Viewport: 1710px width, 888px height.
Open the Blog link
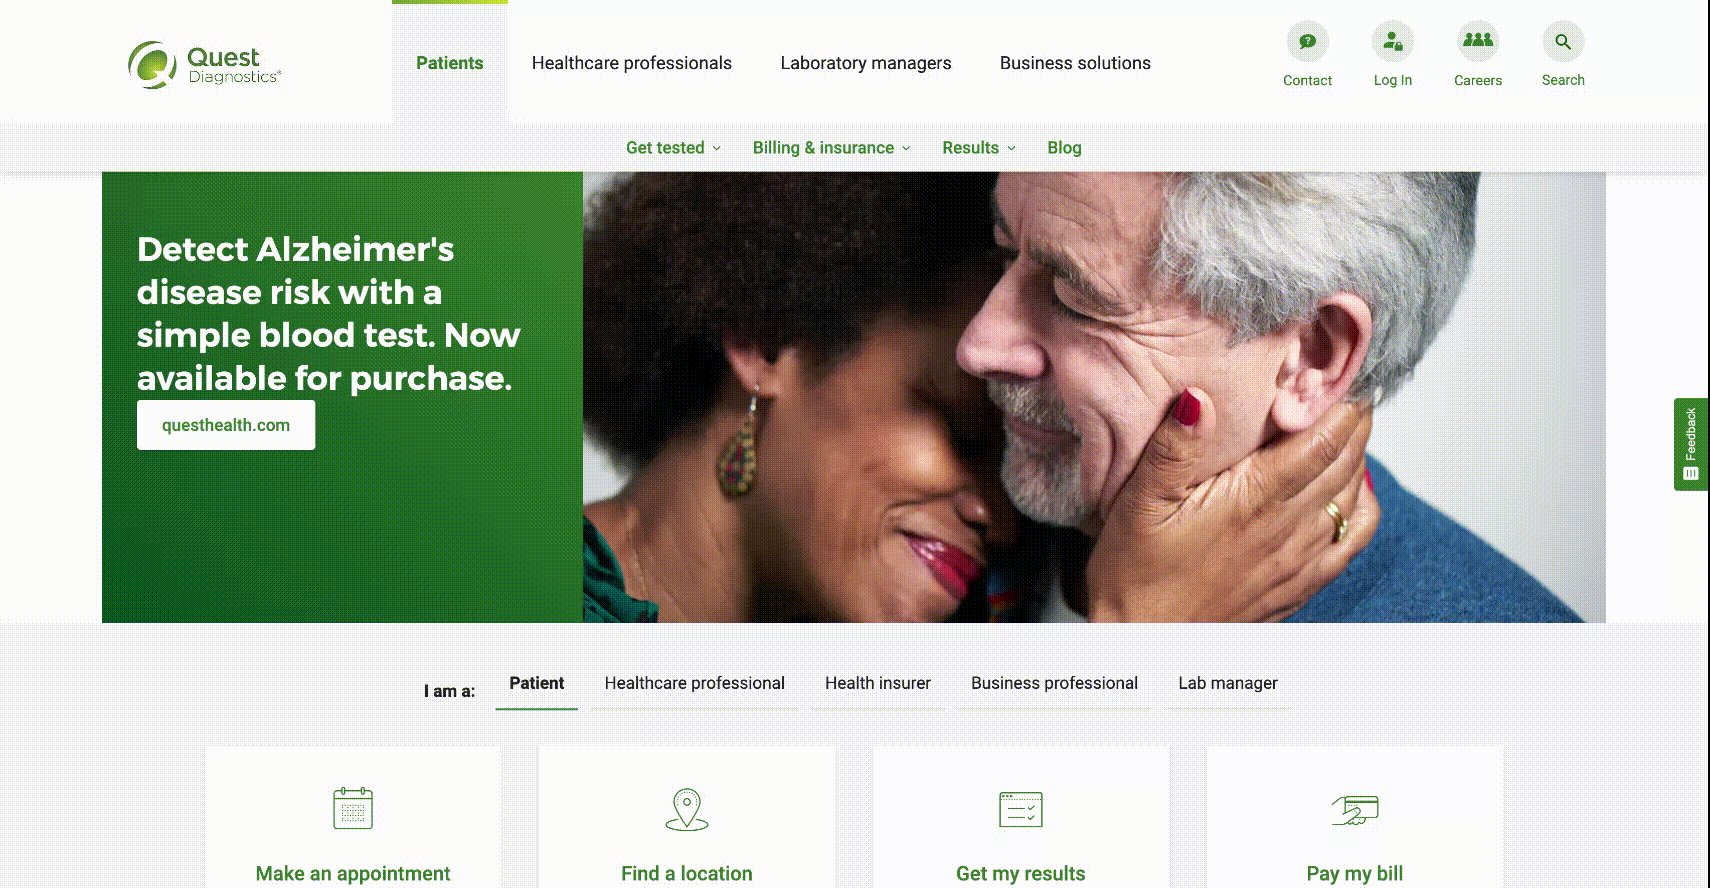point(1064,148)
